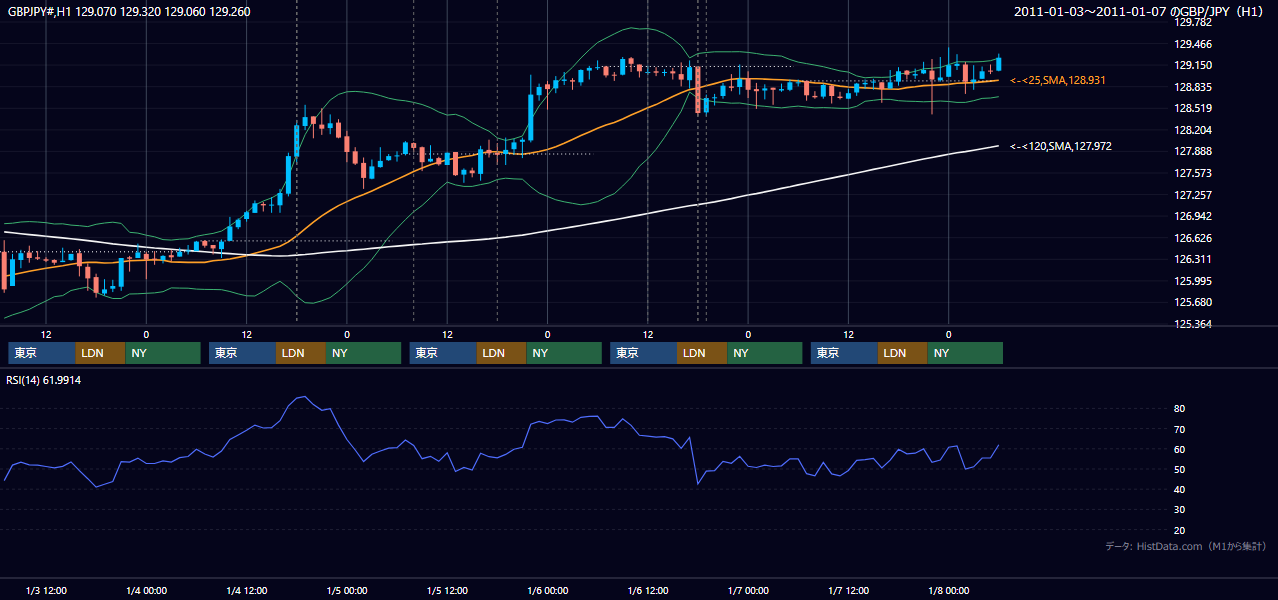Click RSI scale level 80
This screenshot has height=600, width=1278.
click(x=1179, y=409)
